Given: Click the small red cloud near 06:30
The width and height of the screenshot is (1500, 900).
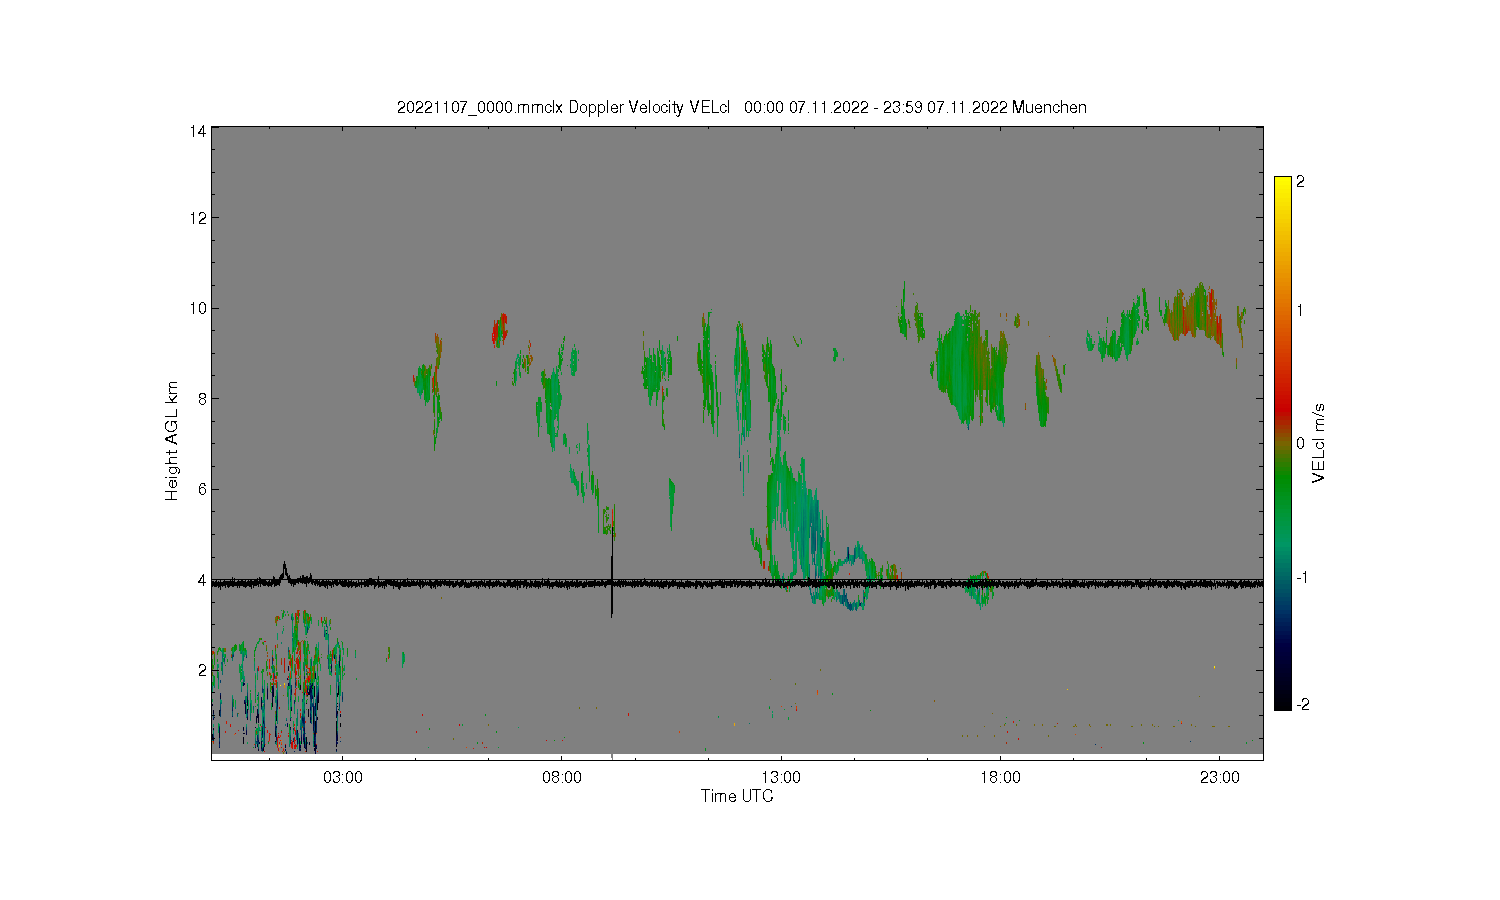Looking at the screenshot, I should tap(500, 329).
